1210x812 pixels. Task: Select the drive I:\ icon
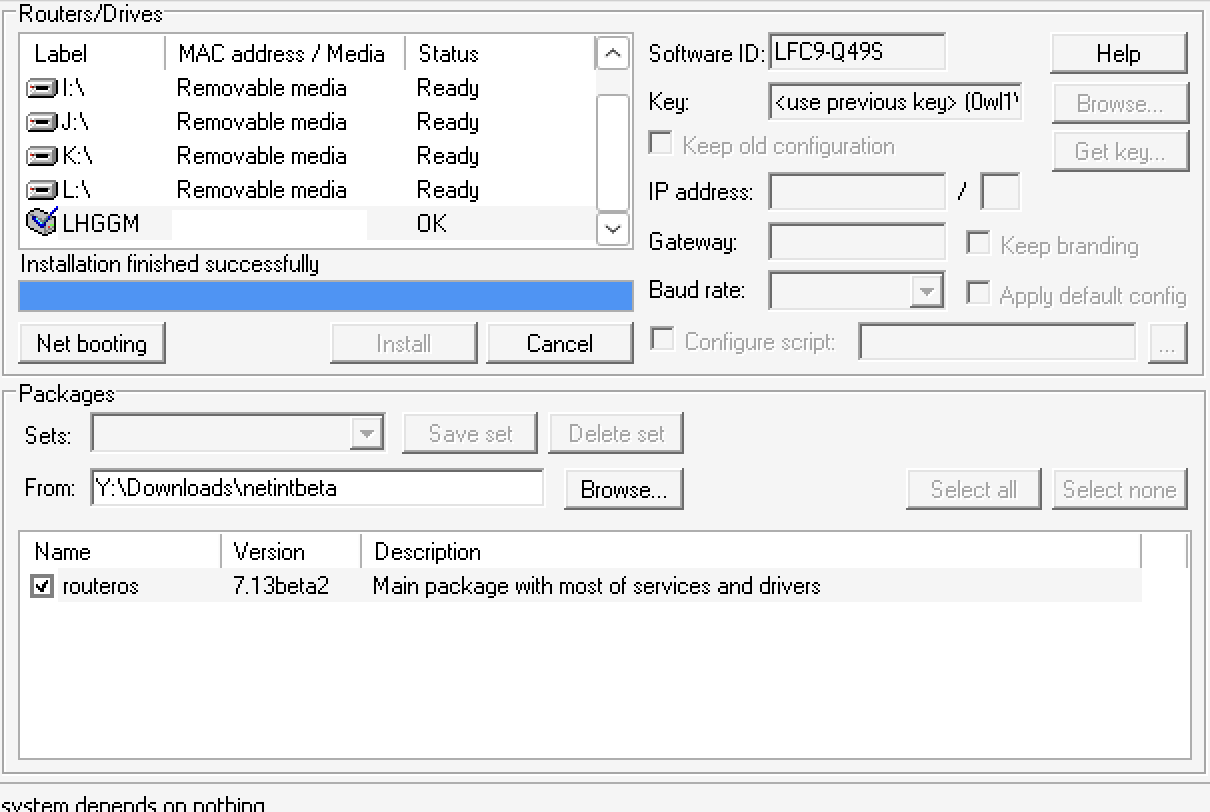pyautogui.click(x=39, y=87)
